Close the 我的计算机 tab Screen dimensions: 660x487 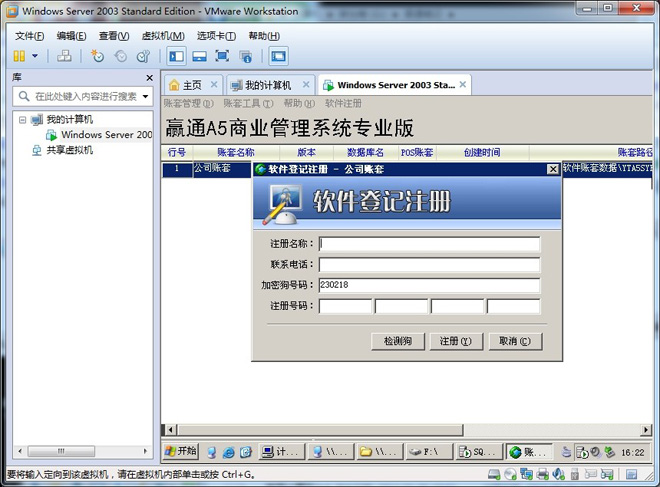point(306,85)
